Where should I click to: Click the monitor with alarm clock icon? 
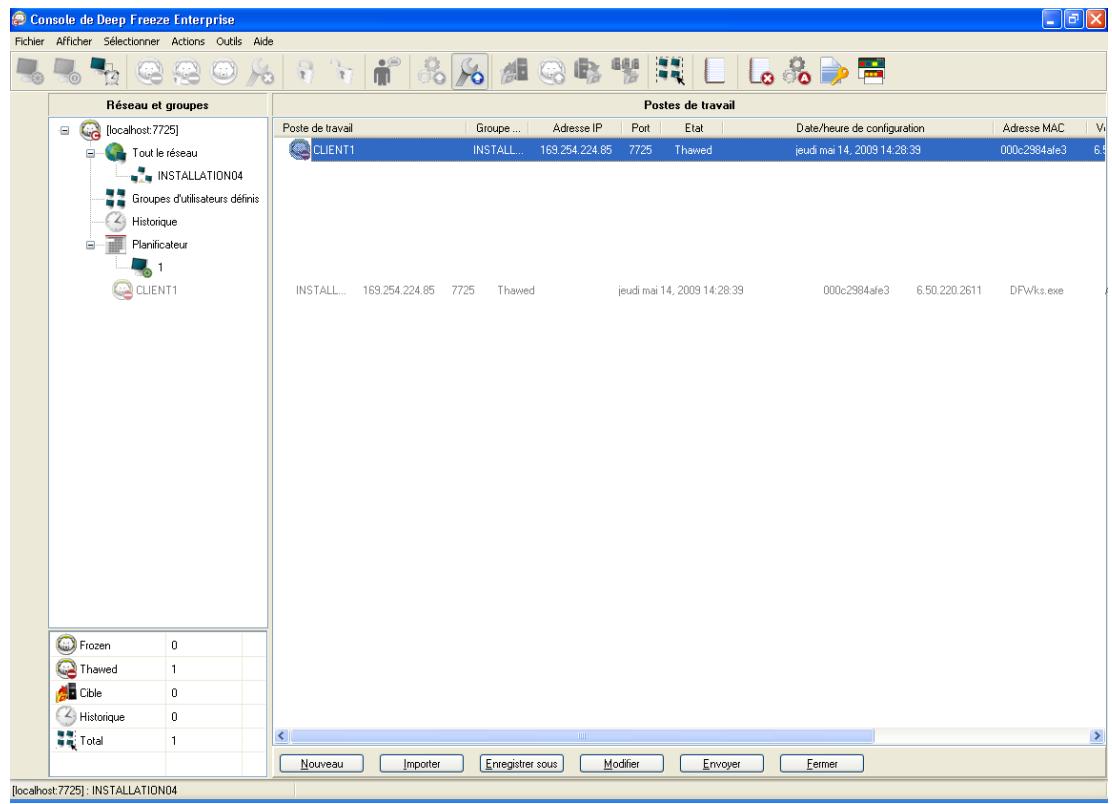(105, 71)
